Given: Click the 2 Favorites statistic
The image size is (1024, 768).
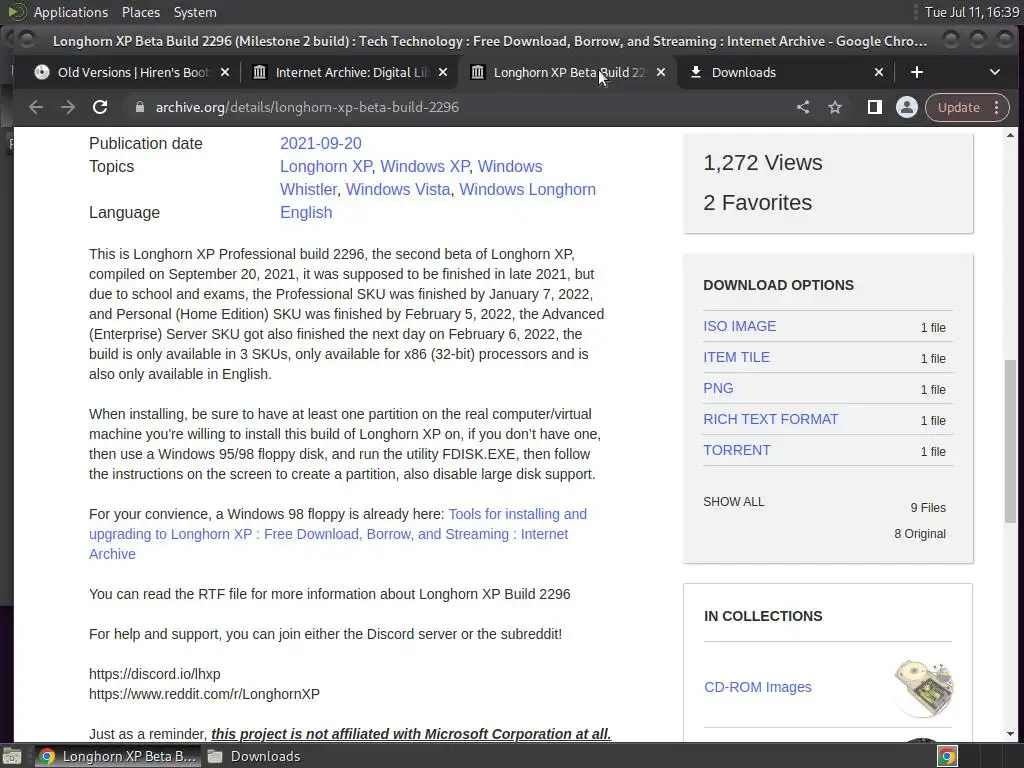Looking at the screenshot, I should [758, 202].
